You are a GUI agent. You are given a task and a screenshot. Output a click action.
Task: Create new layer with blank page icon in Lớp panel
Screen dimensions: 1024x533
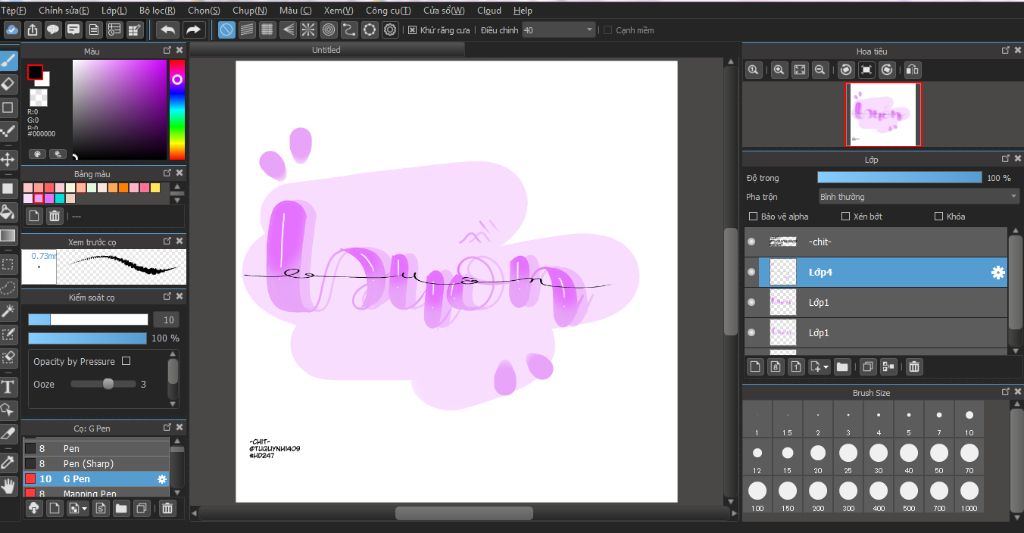[755, 367]
